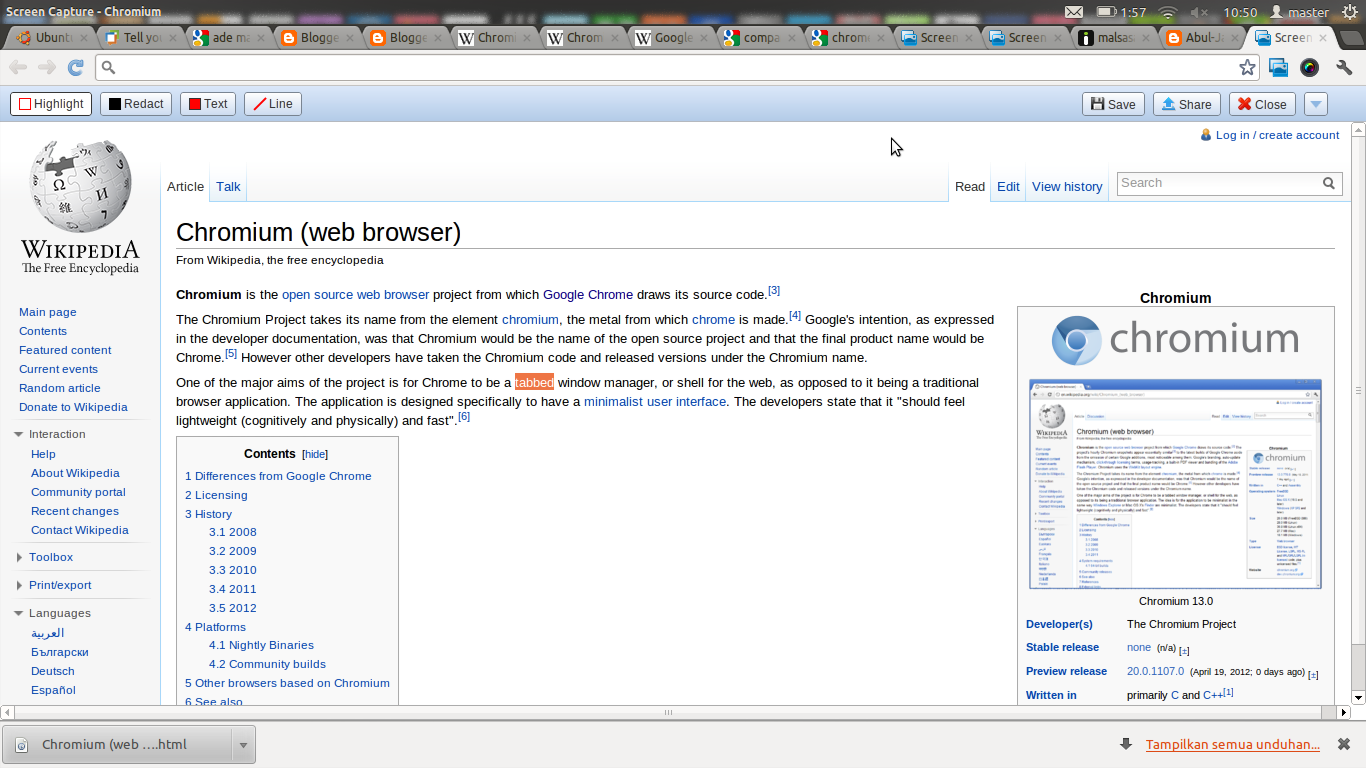Jump to contents entry 3.1 2008

point(232,532)
